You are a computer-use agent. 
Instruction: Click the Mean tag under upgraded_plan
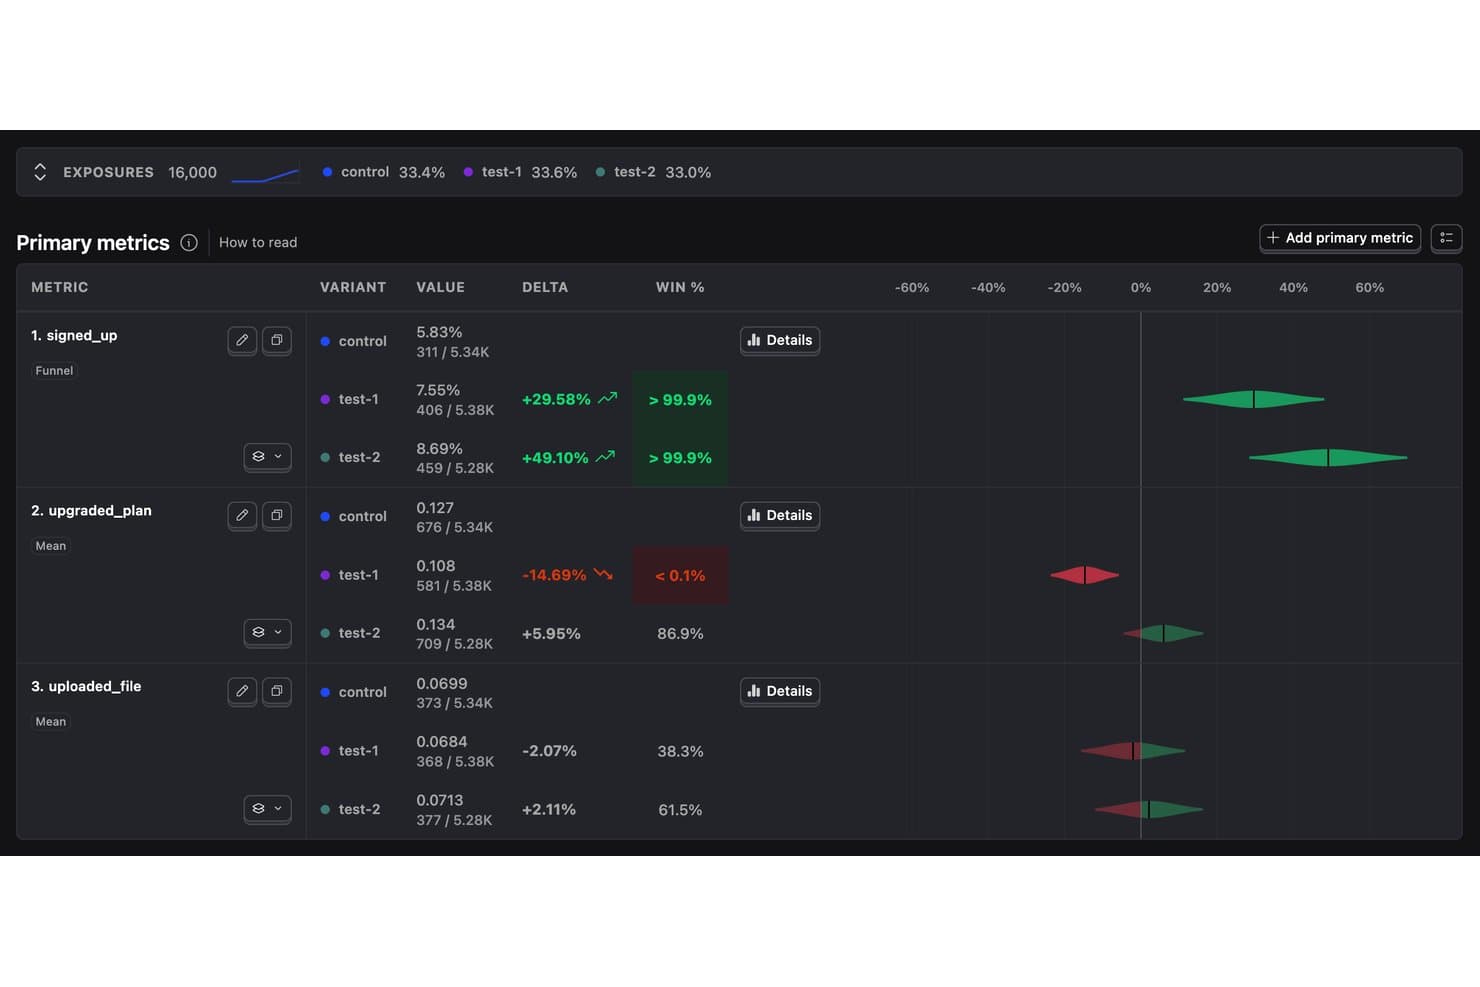tap(51, 546)
